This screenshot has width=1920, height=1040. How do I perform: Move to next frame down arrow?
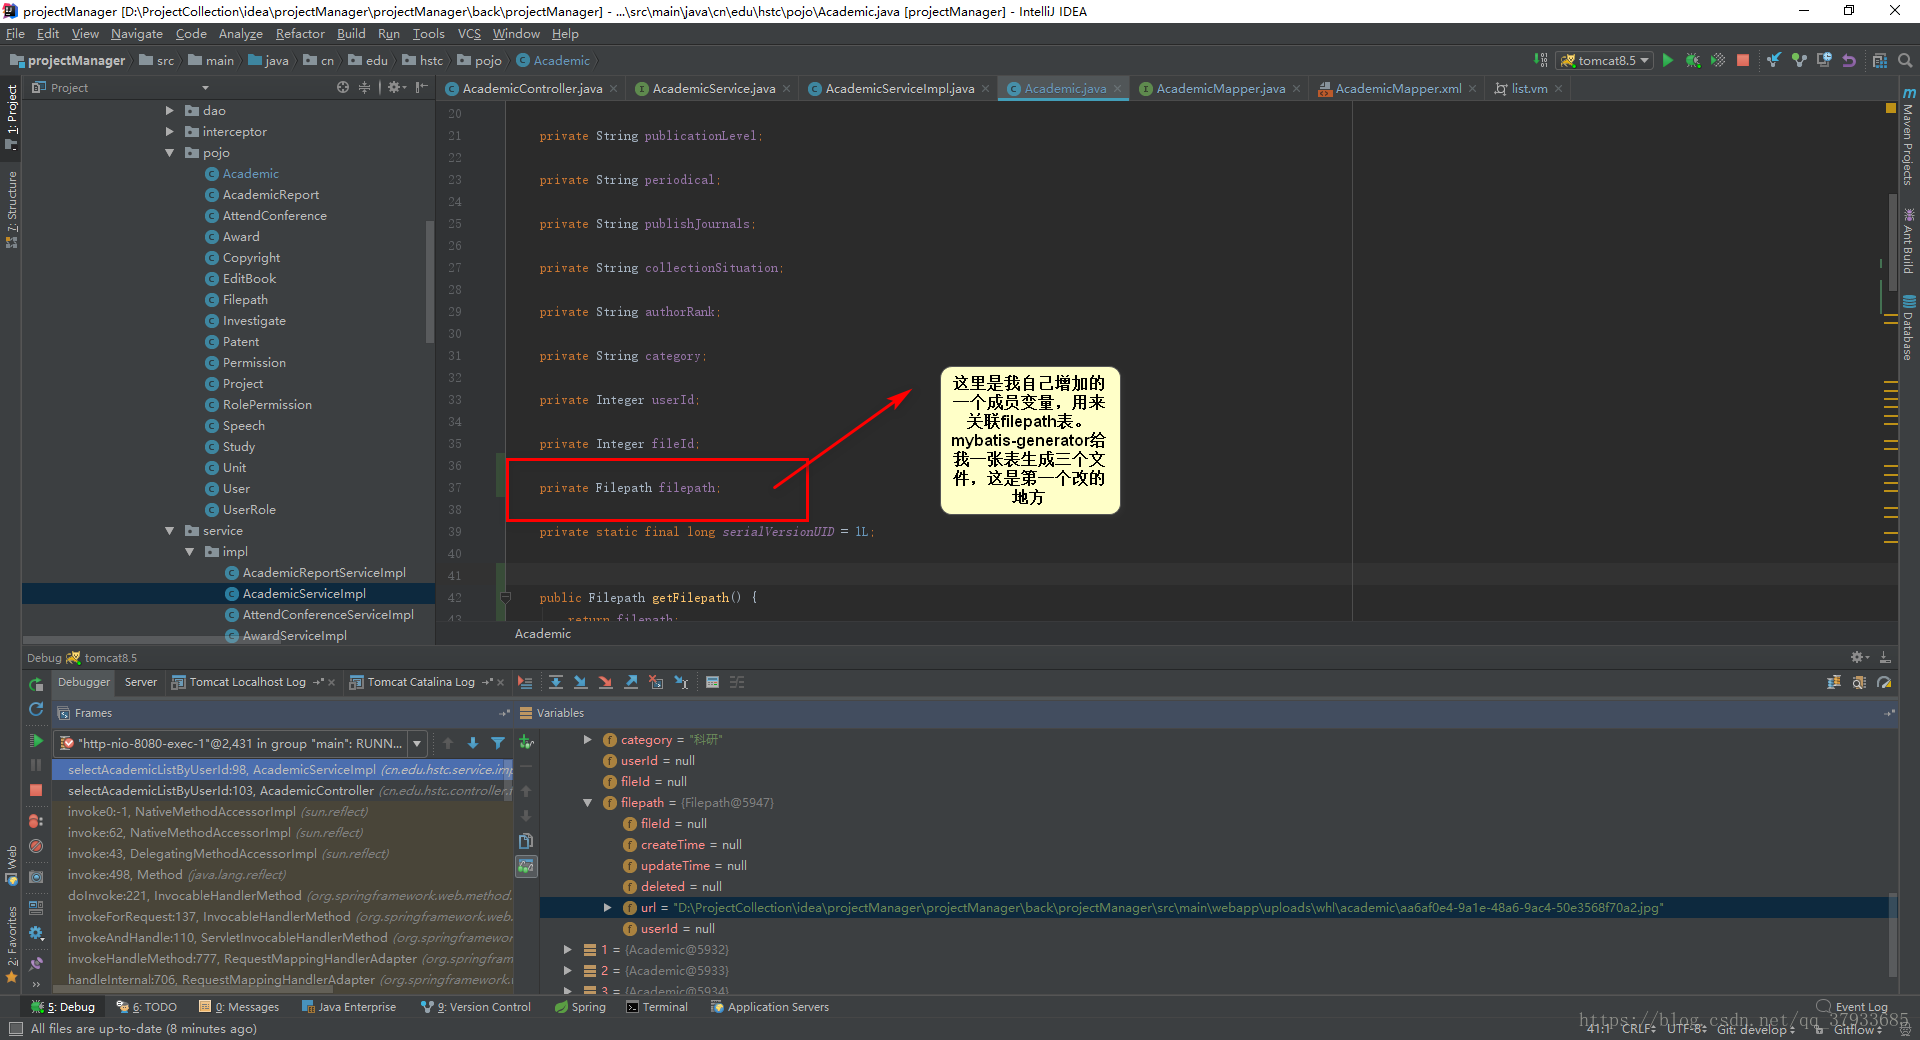tap(473, 743)
